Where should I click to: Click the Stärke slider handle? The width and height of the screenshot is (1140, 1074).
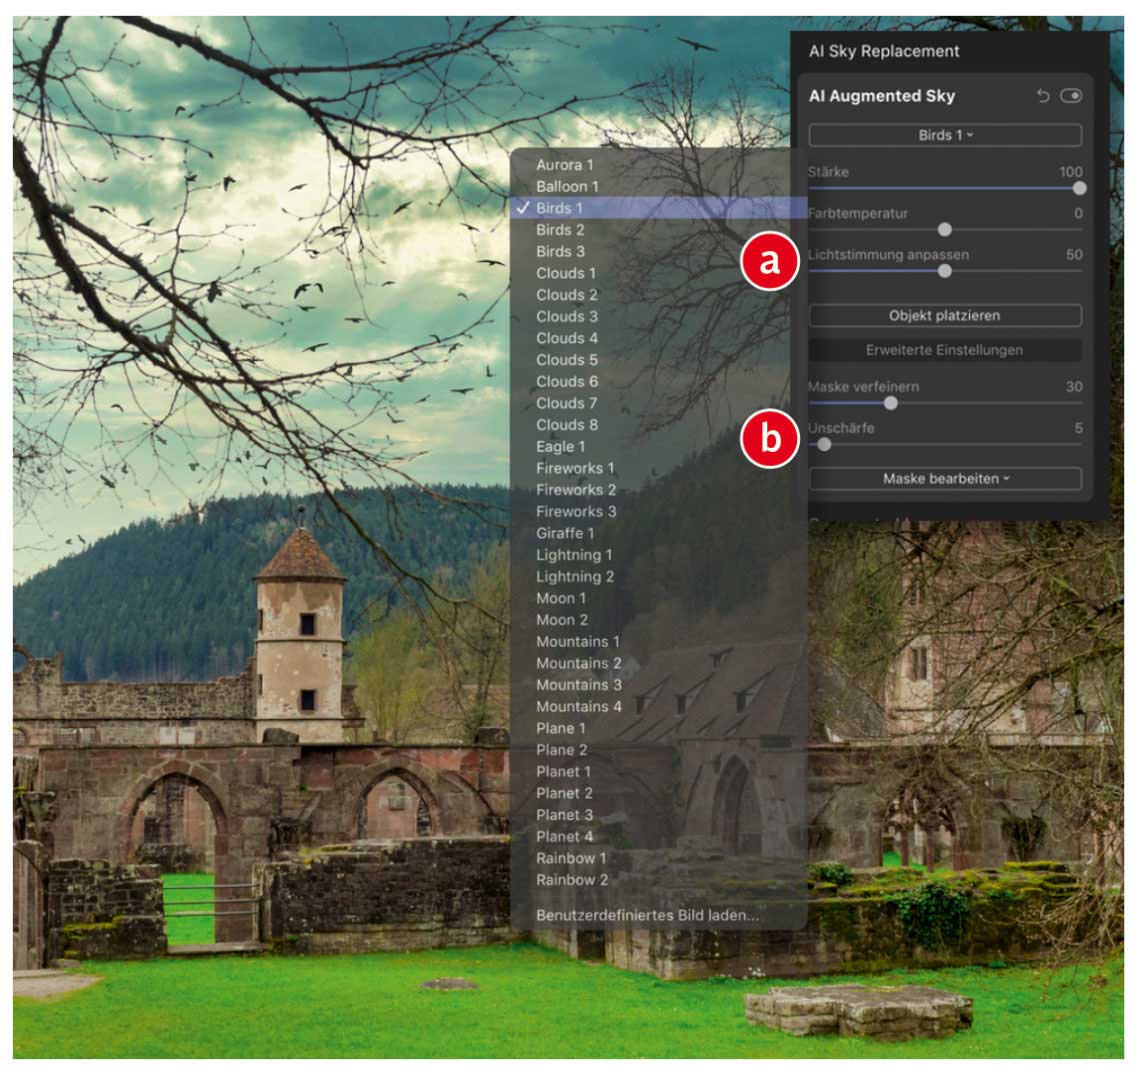click(1079, 188)
